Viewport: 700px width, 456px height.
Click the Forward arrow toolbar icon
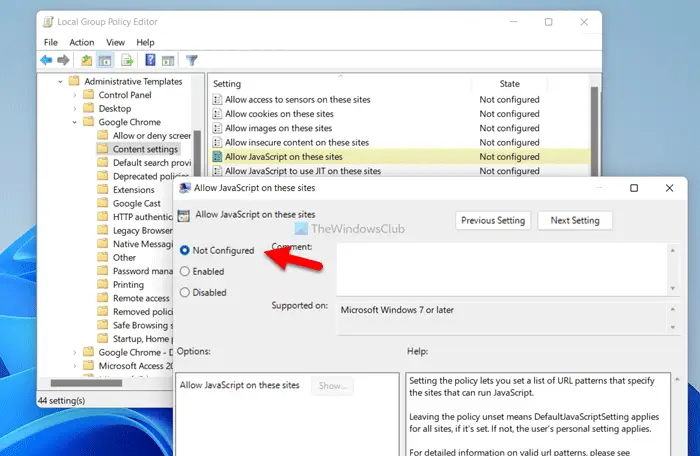click(x=63, y=60)
